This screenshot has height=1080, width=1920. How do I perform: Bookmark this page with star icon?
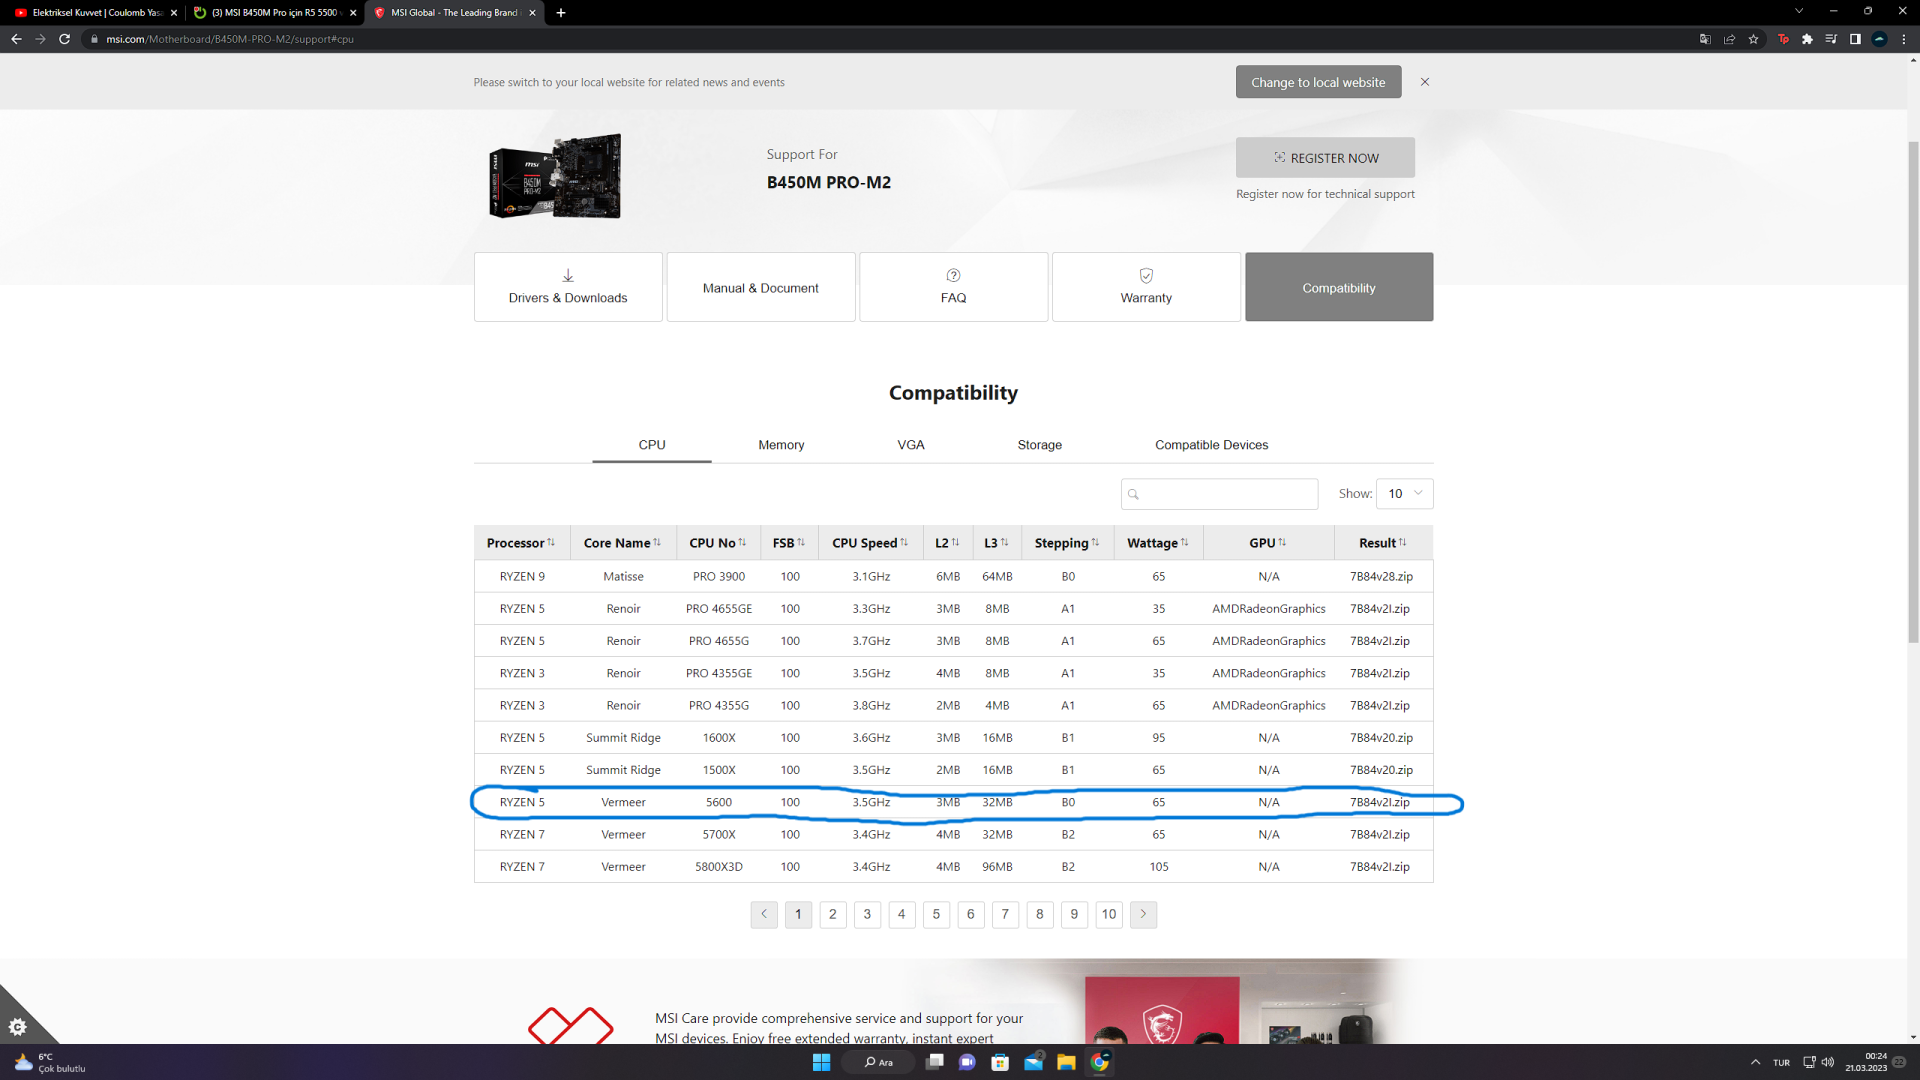click(1753, 39)
